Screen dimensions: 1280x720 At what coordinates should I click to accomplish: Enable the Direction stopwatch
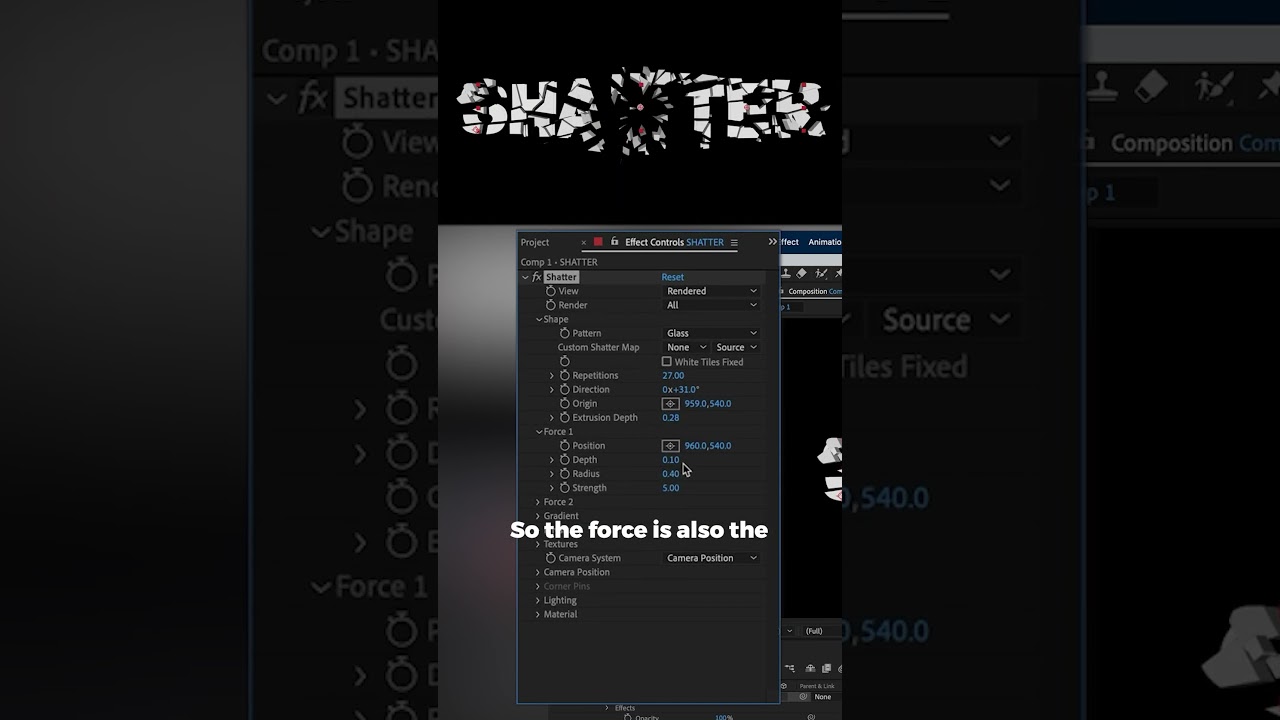coord(565,389)
